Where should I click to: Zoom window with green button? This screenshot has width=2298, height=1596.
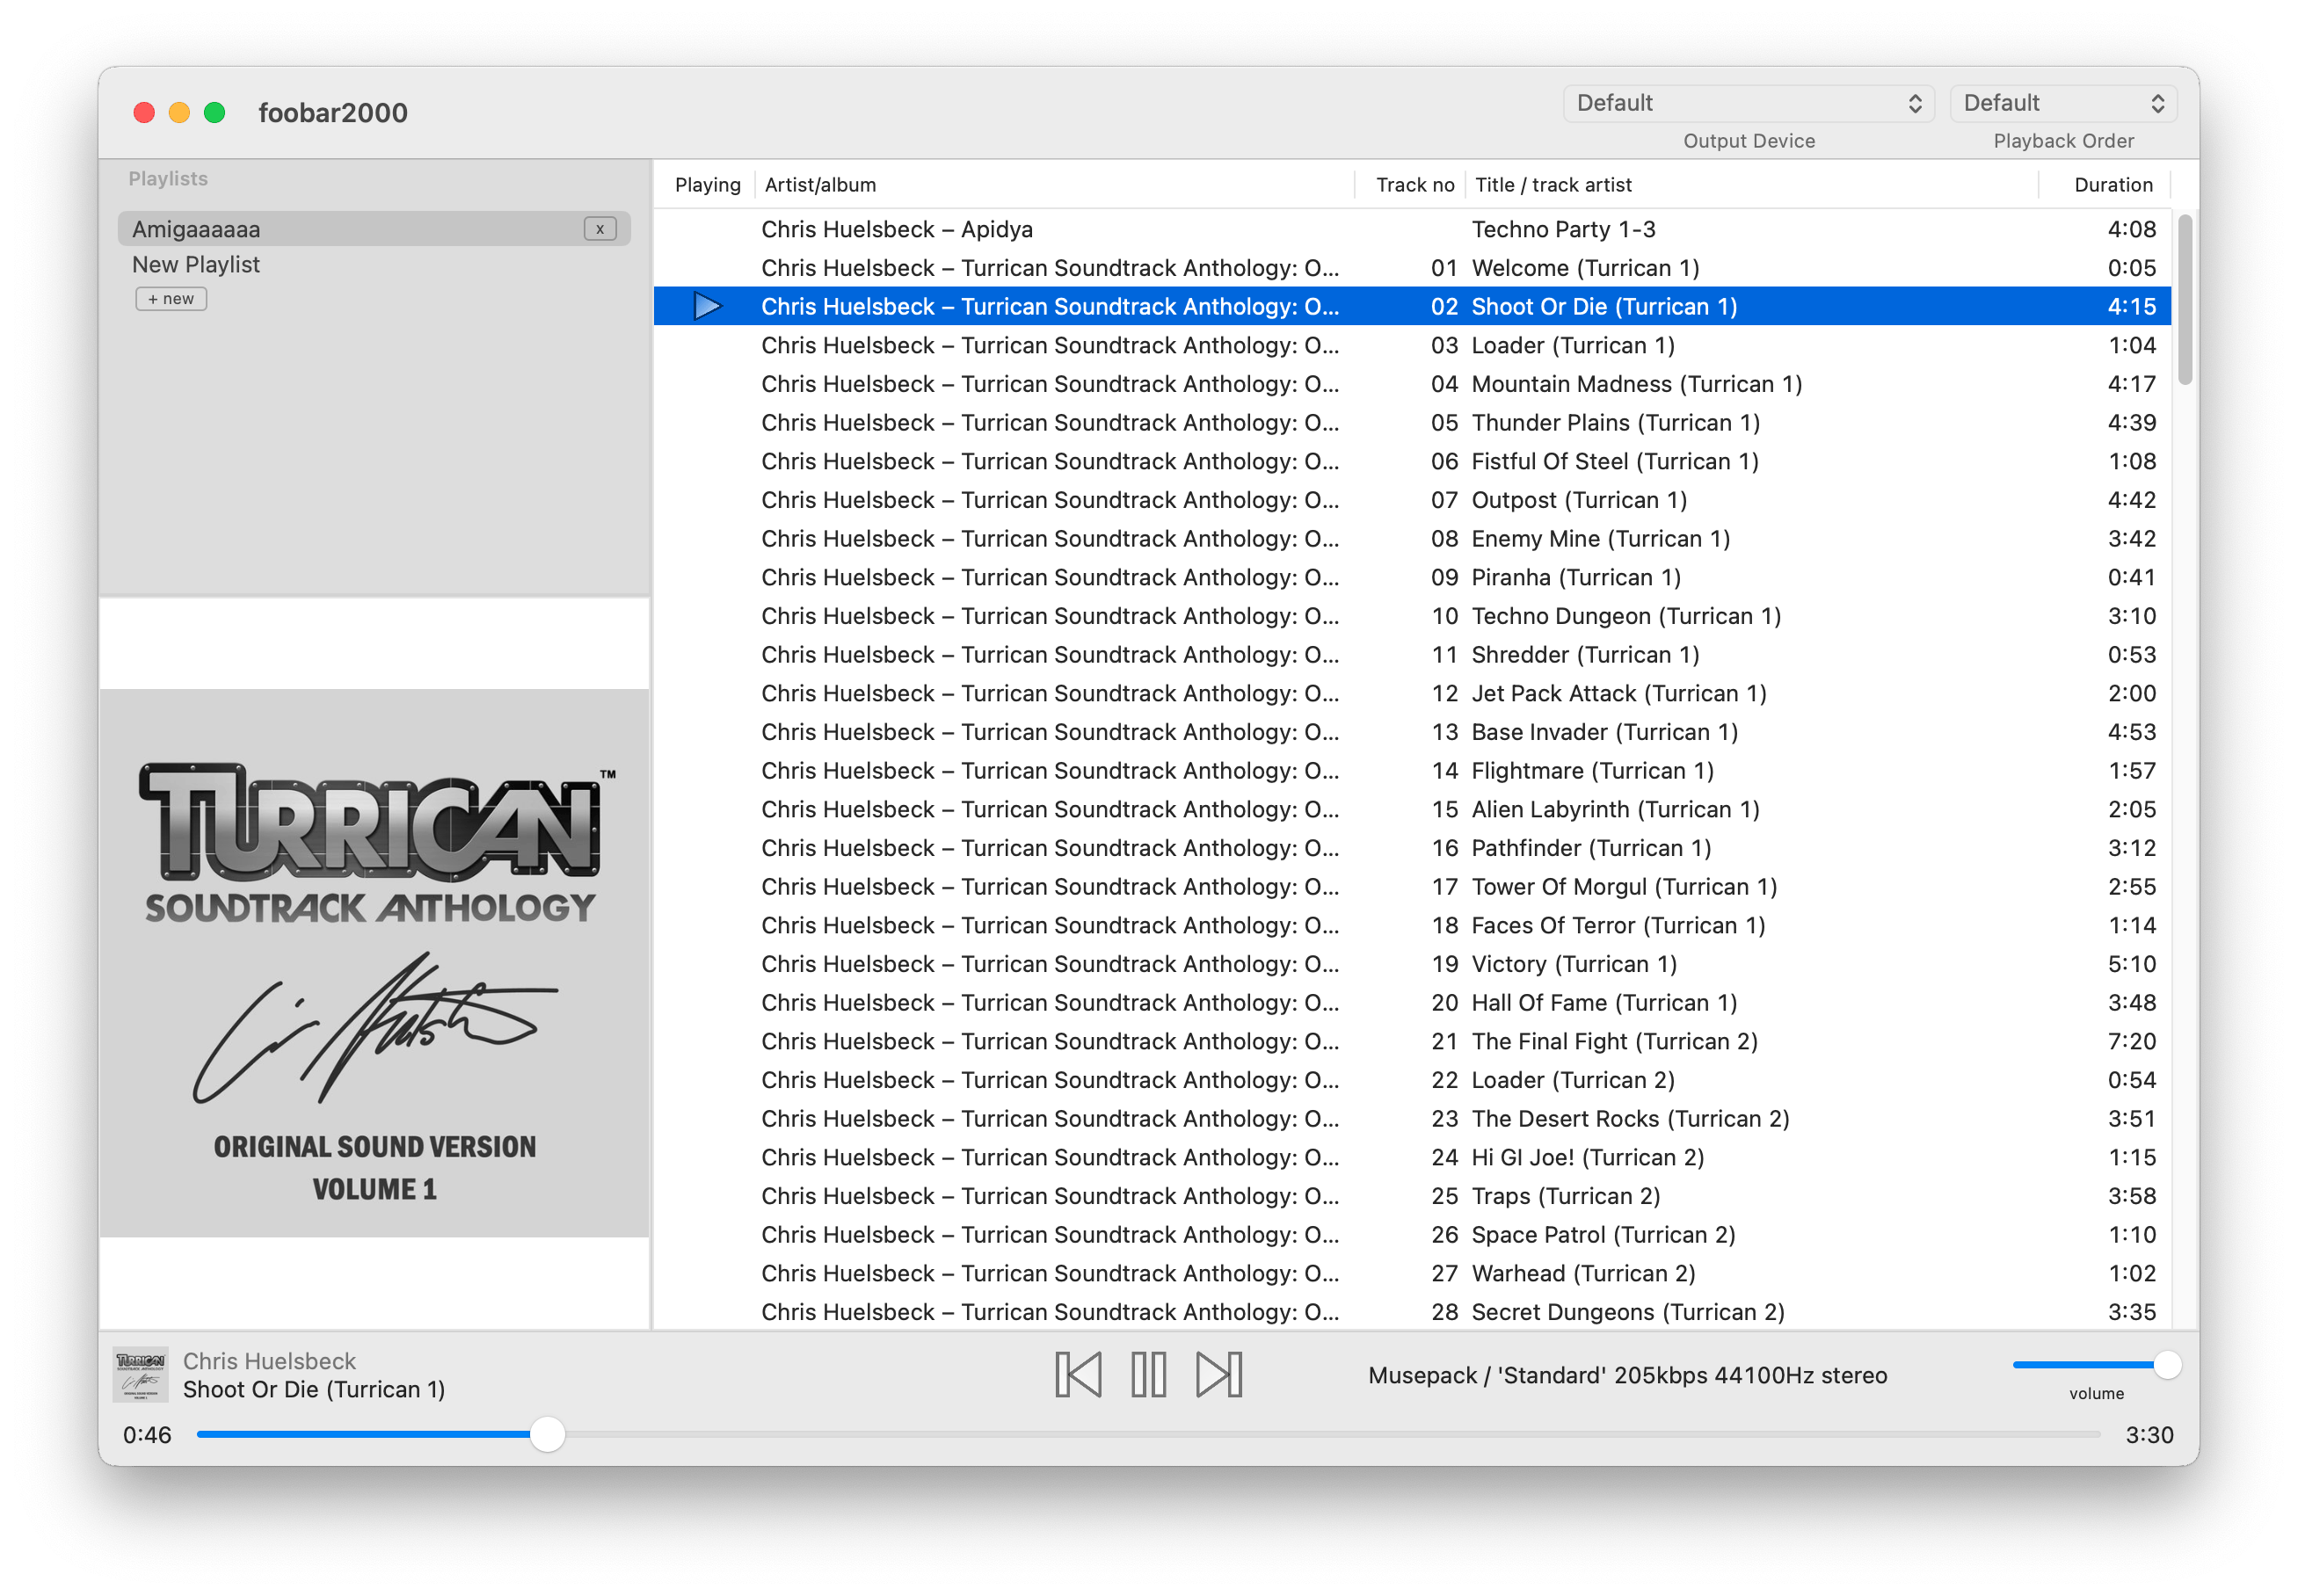point(214,112)
